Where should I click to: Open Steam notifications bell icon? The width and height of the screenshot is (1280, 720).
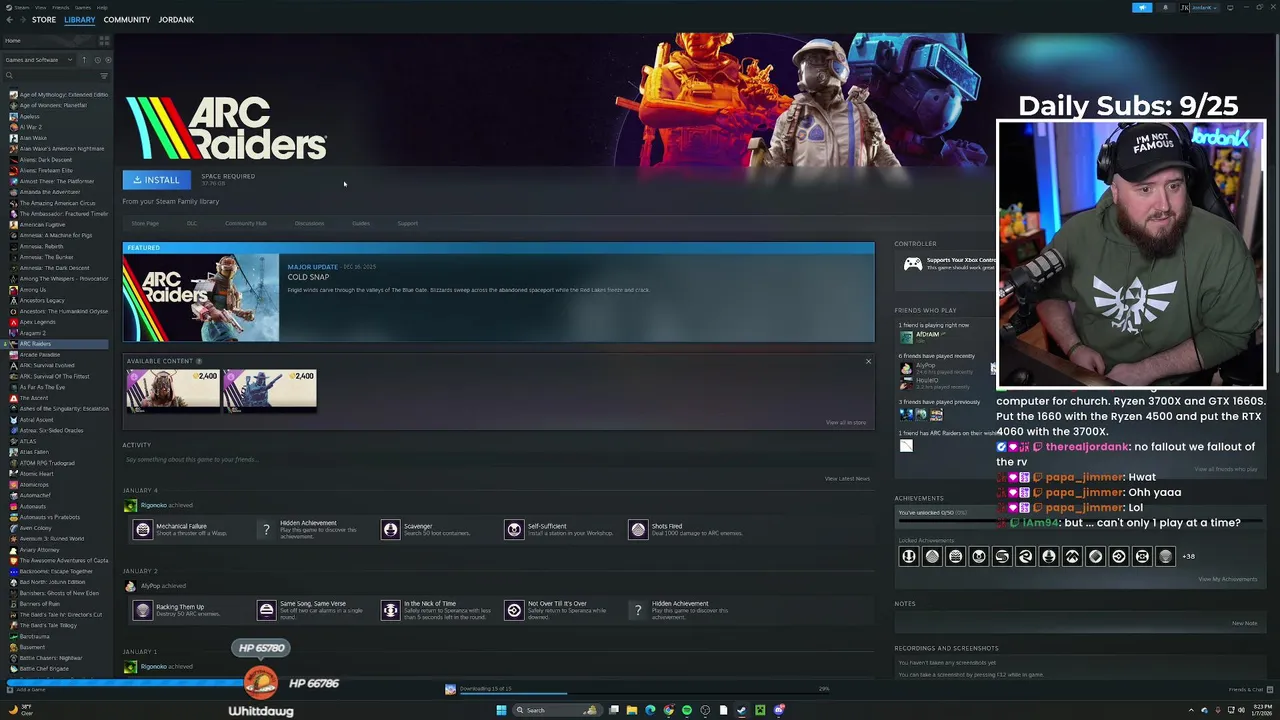1165,7
